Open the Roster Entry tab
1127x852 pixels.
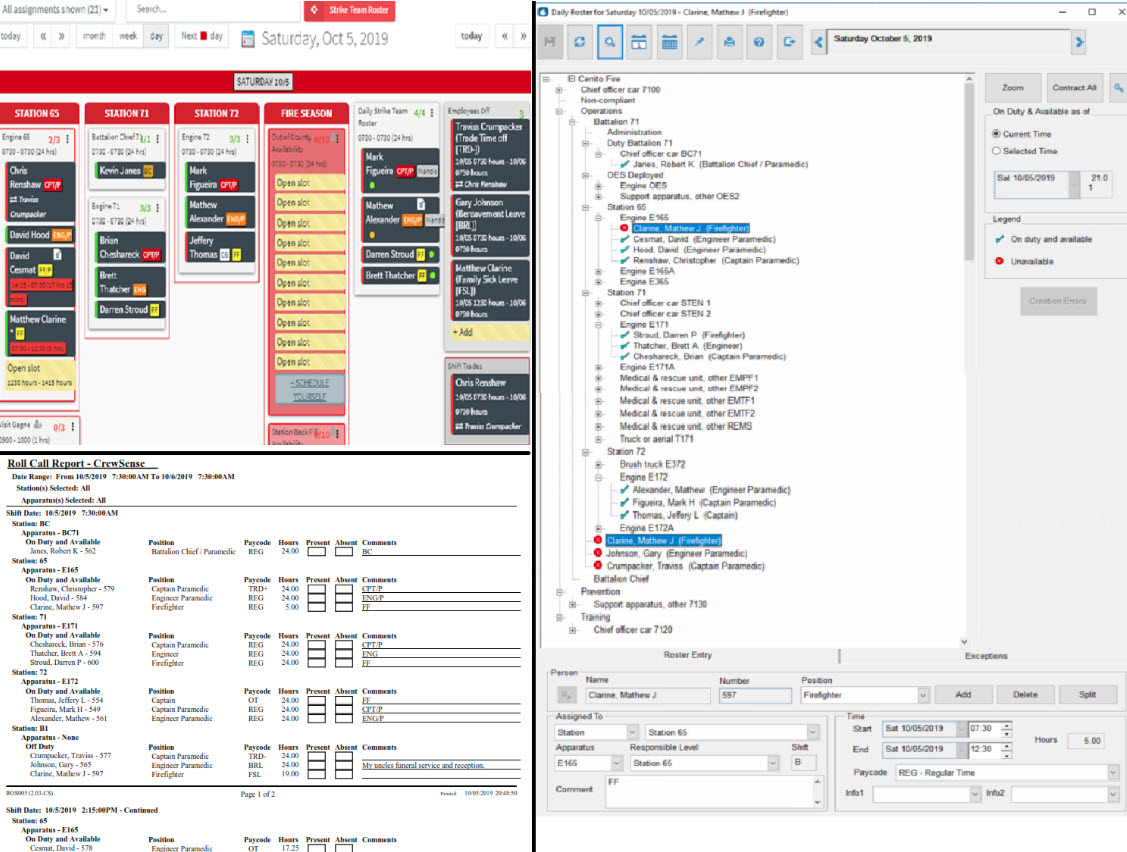(688, 655)
